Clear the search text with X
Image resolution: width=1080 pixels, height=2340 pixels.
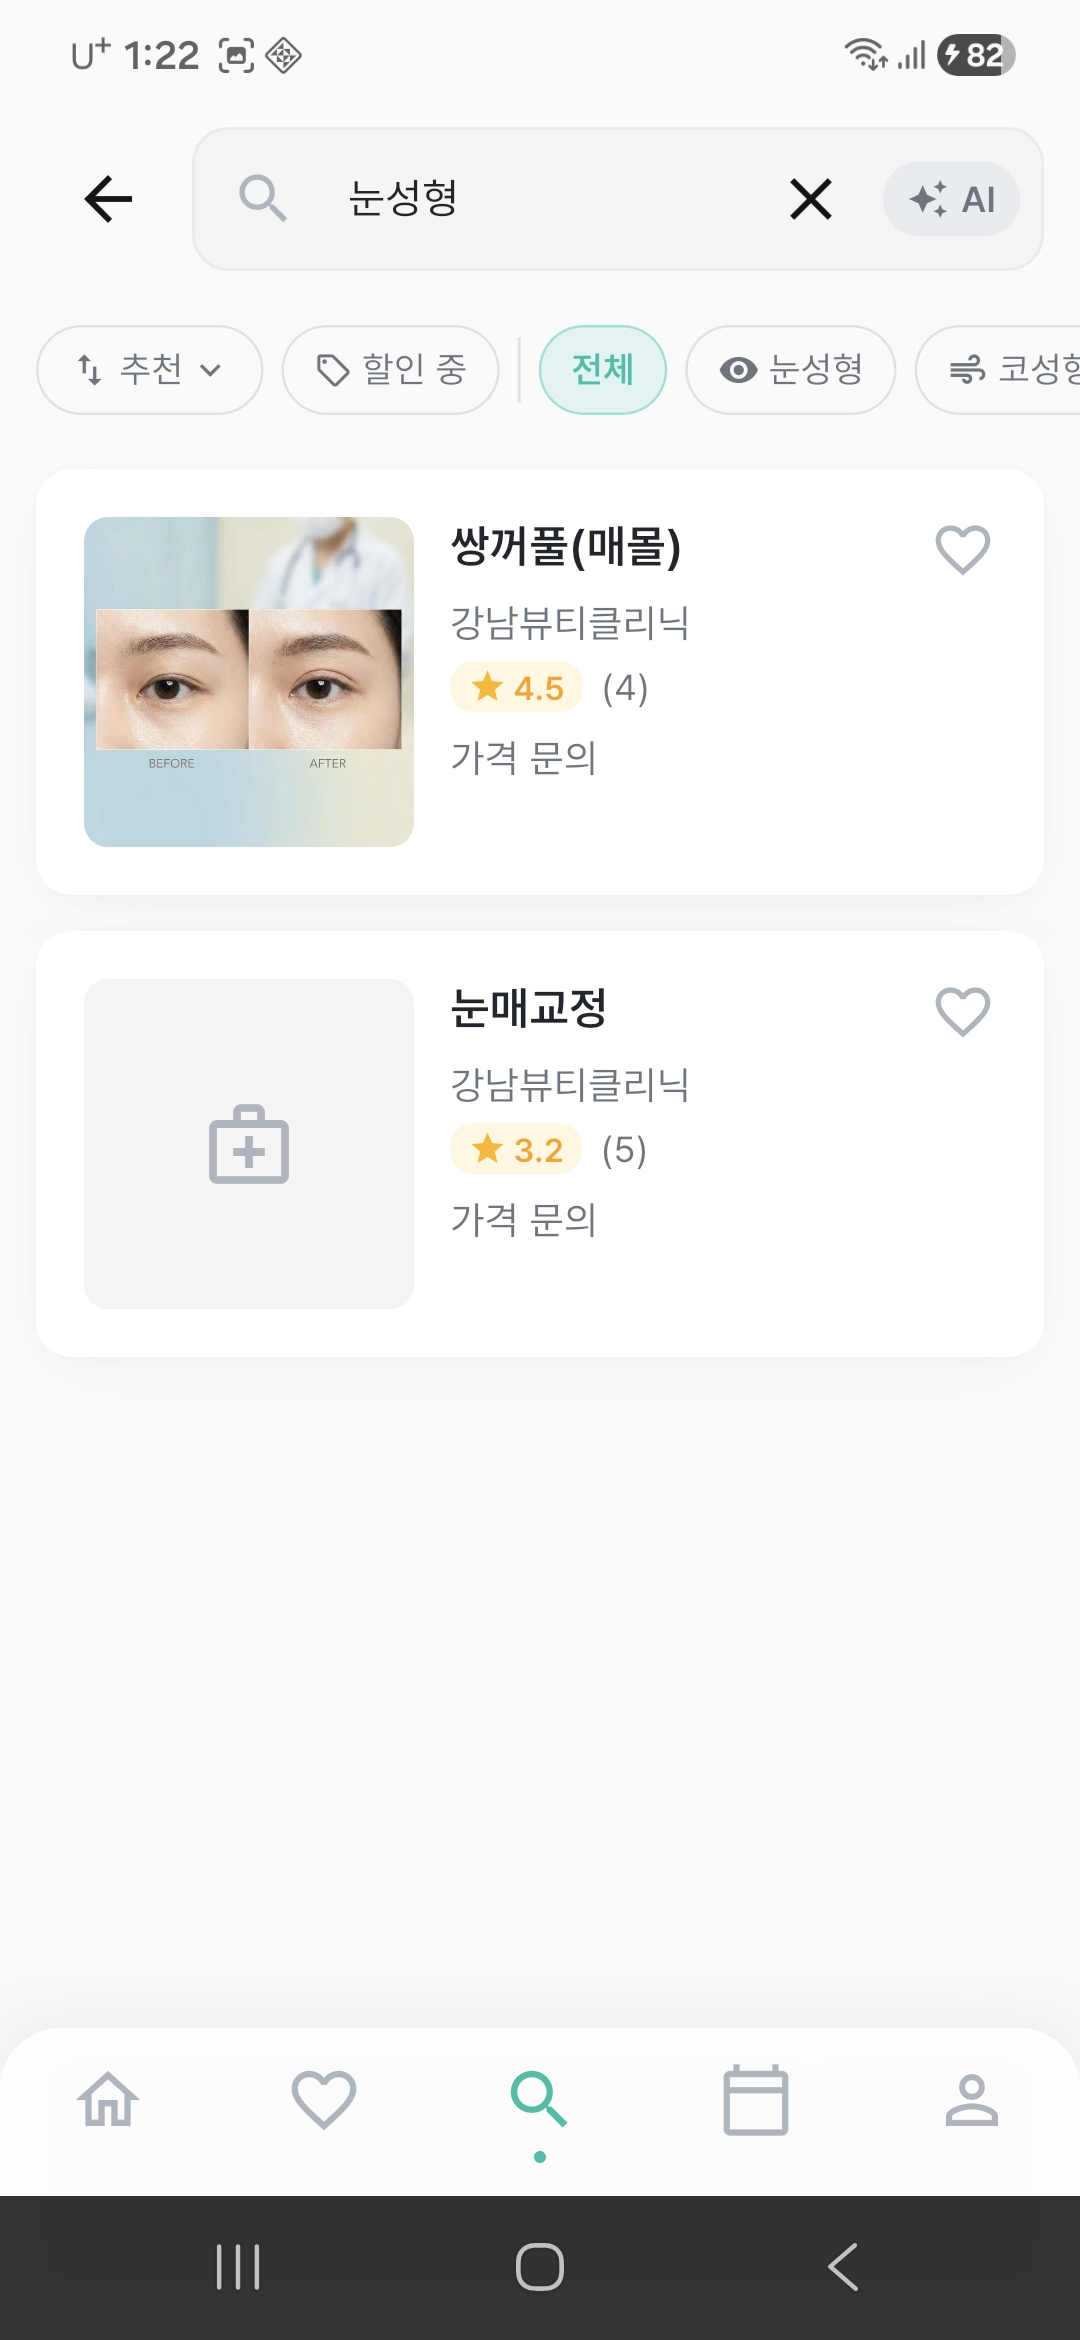click(810, 199)
